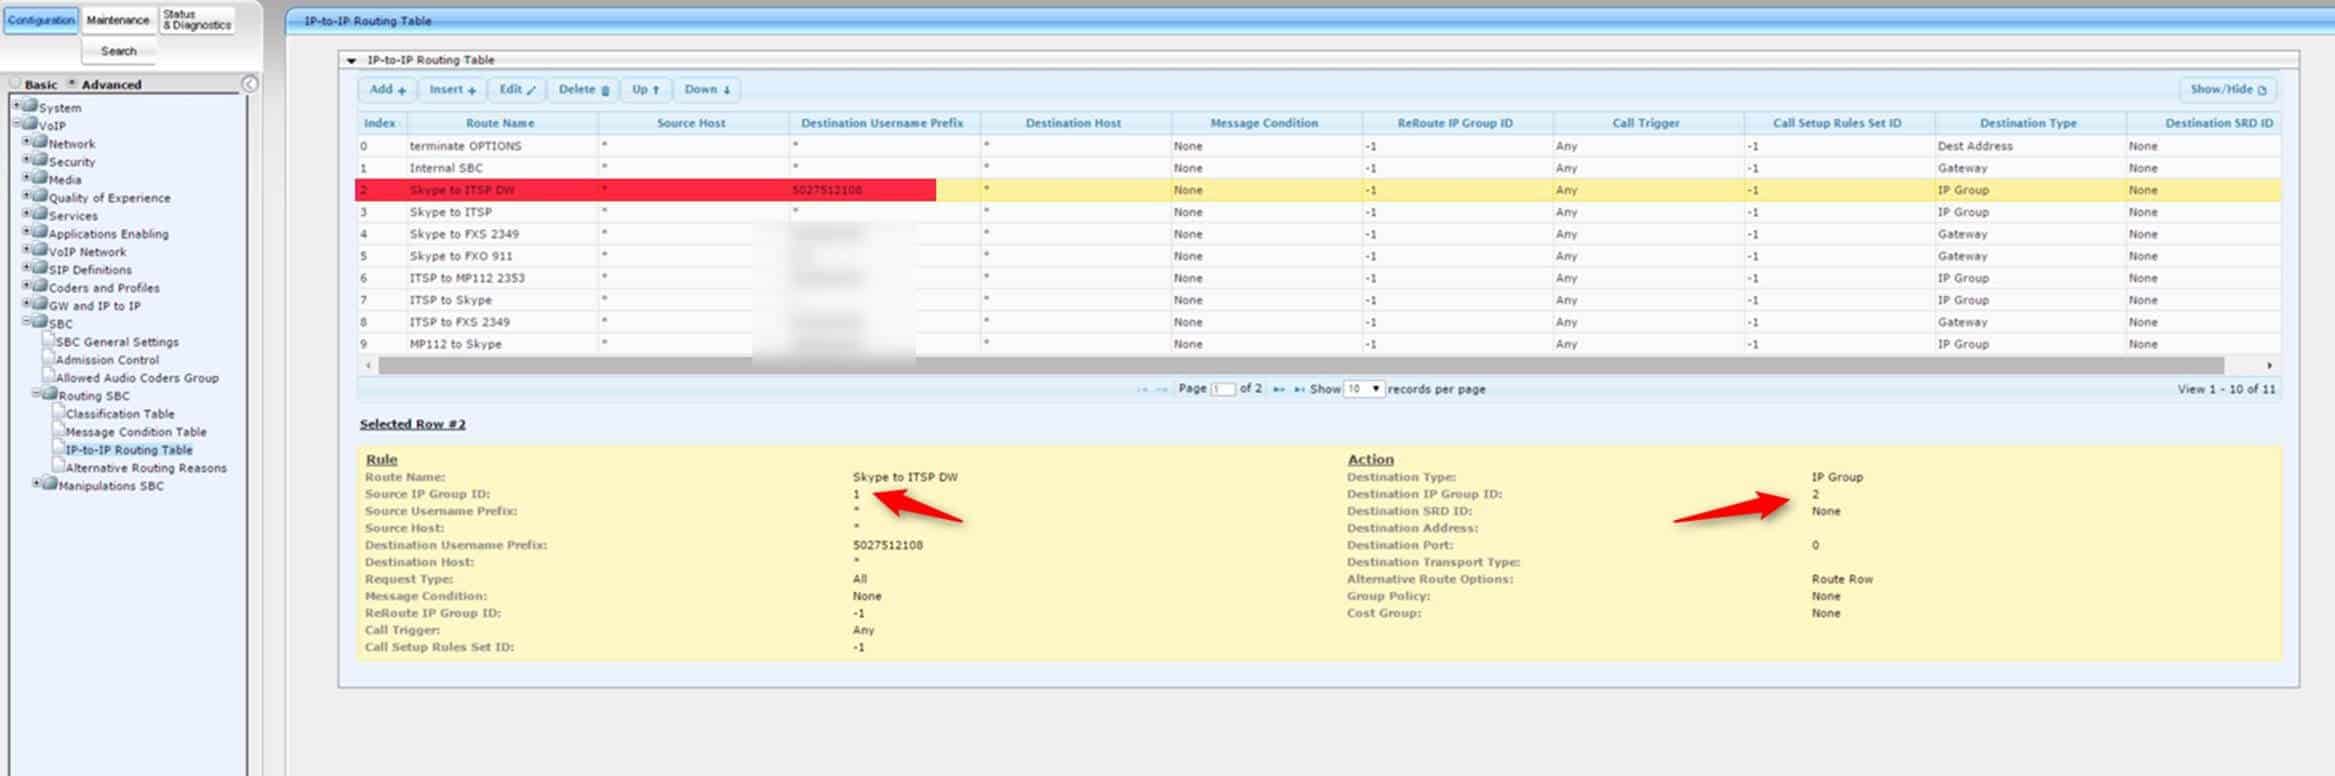Open the Maintenance tab
The width and height of the screenshot is (2335, 776).
118,20
